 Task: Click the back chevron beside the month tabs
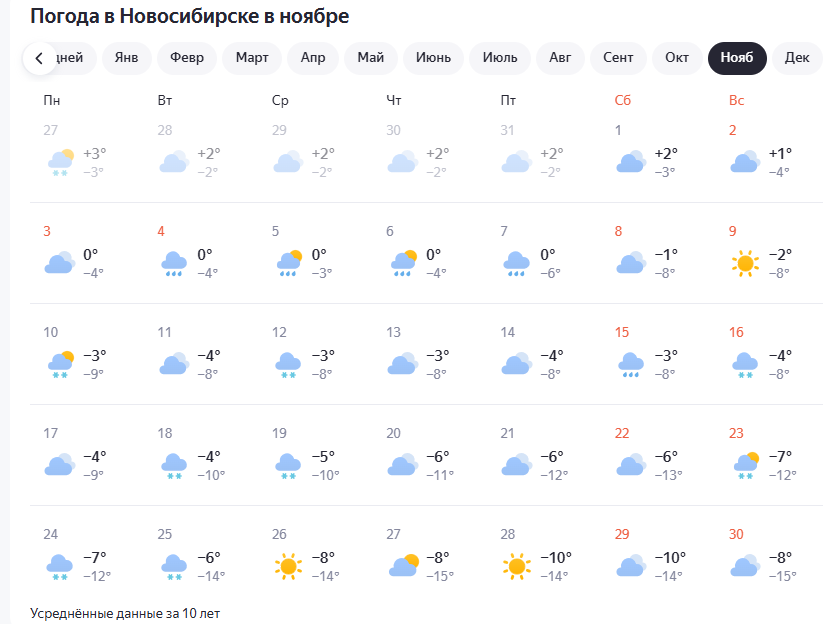click(40, 58)
